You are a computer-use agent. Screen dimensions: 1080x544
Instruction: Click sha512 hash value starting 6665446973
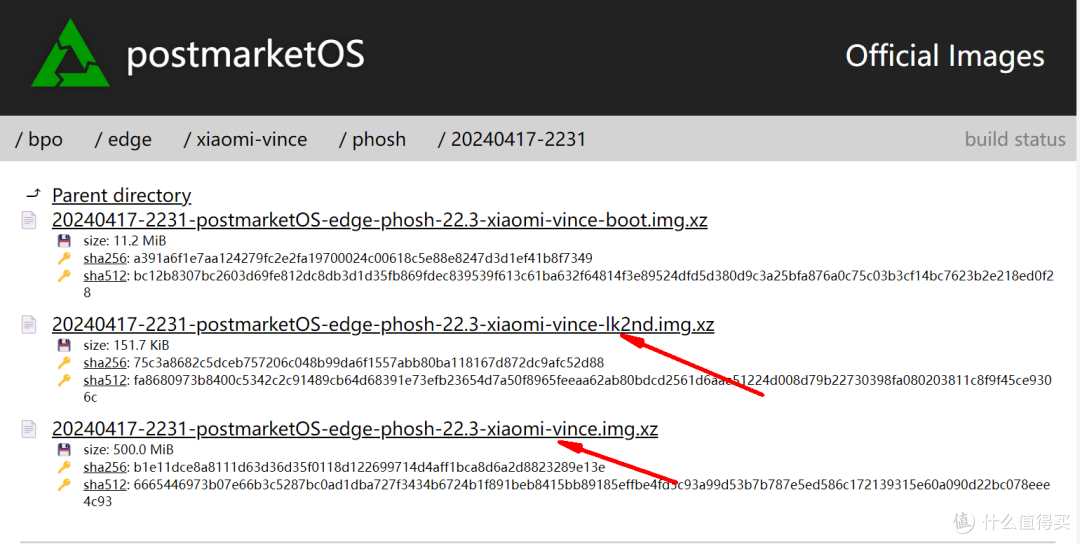tap(567, 492)
